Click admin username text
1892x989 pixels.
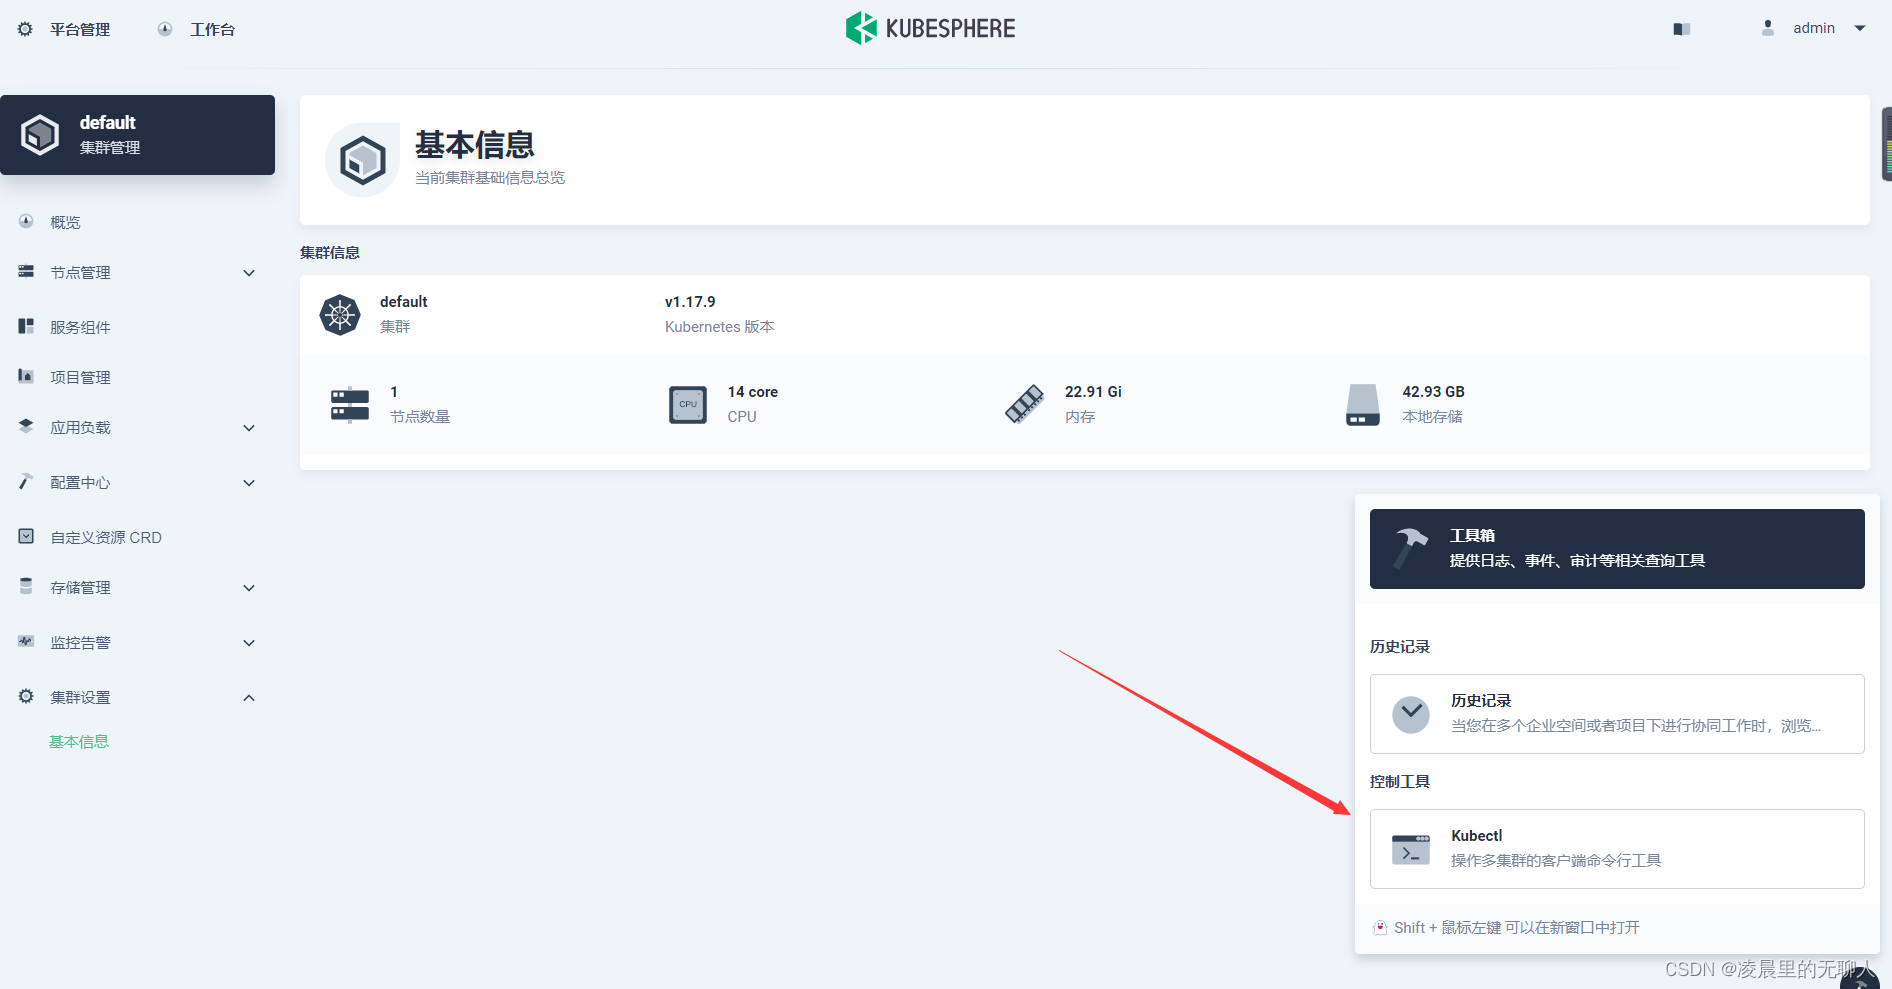point(1814,28)
